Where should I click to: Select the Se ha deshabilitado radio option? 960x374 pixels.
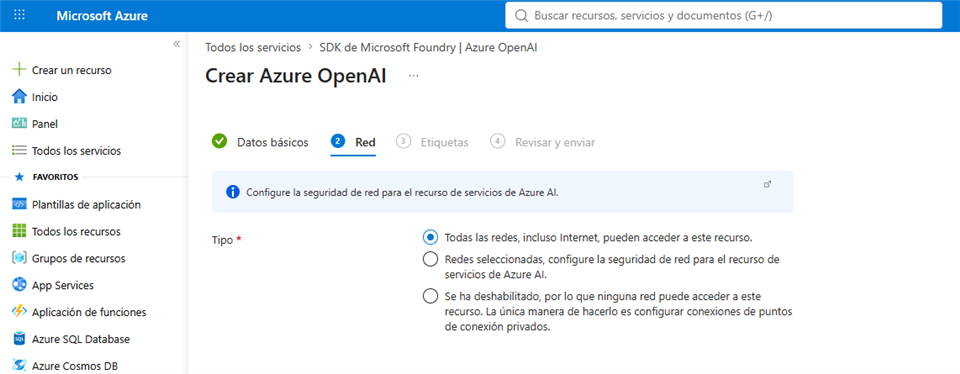(430, 296)
